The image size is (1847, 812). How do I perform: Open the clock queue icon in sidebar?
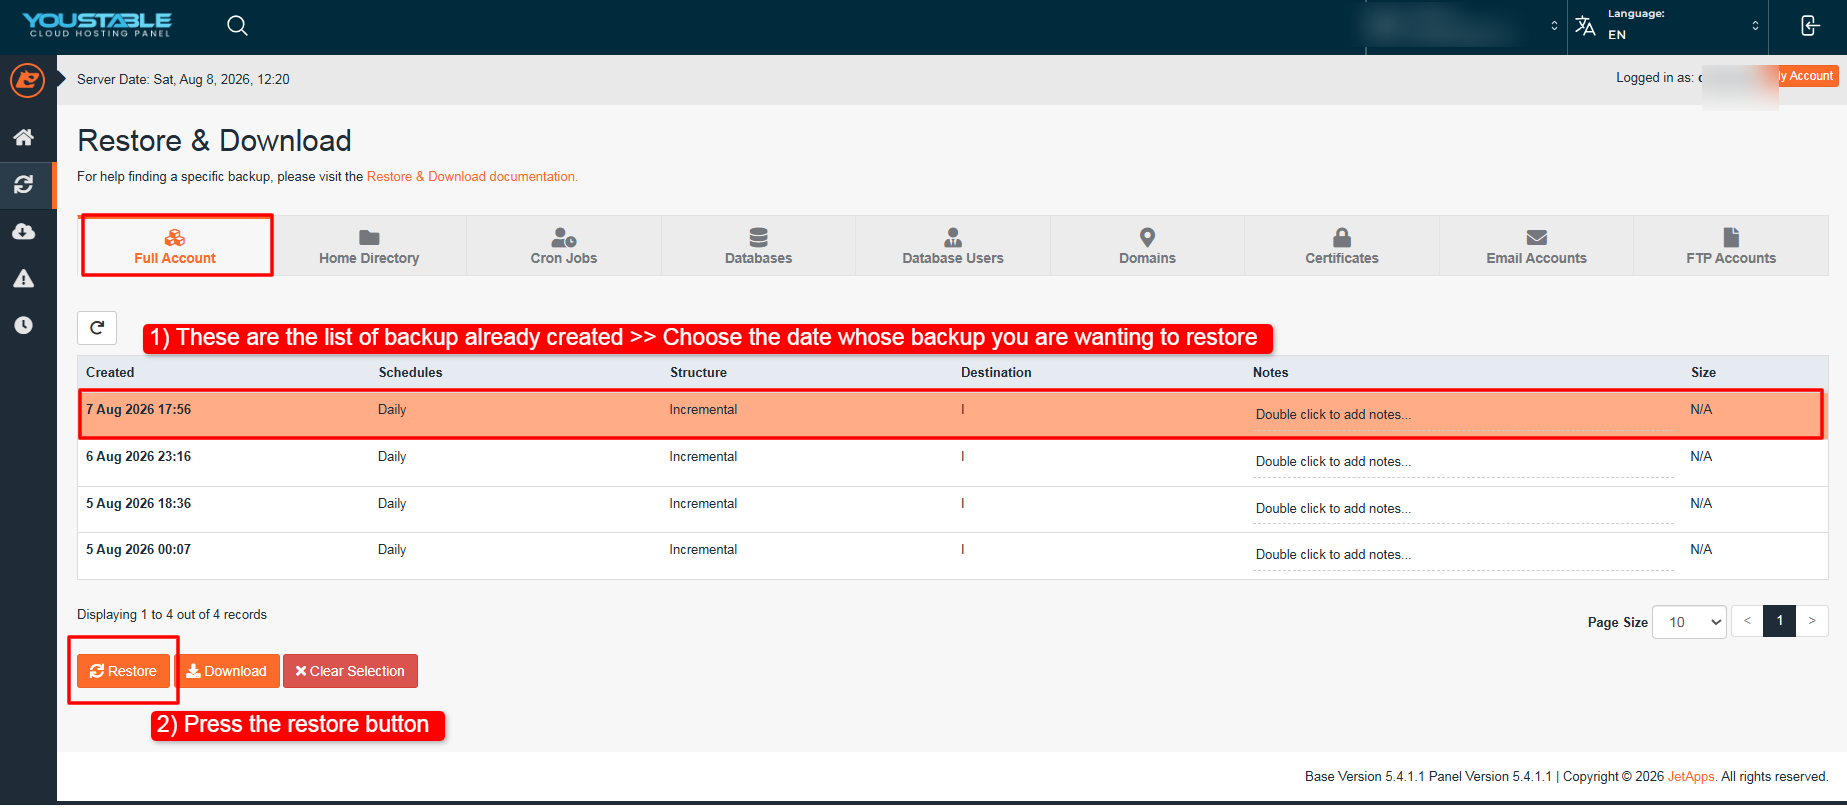[x=24, y=325]
